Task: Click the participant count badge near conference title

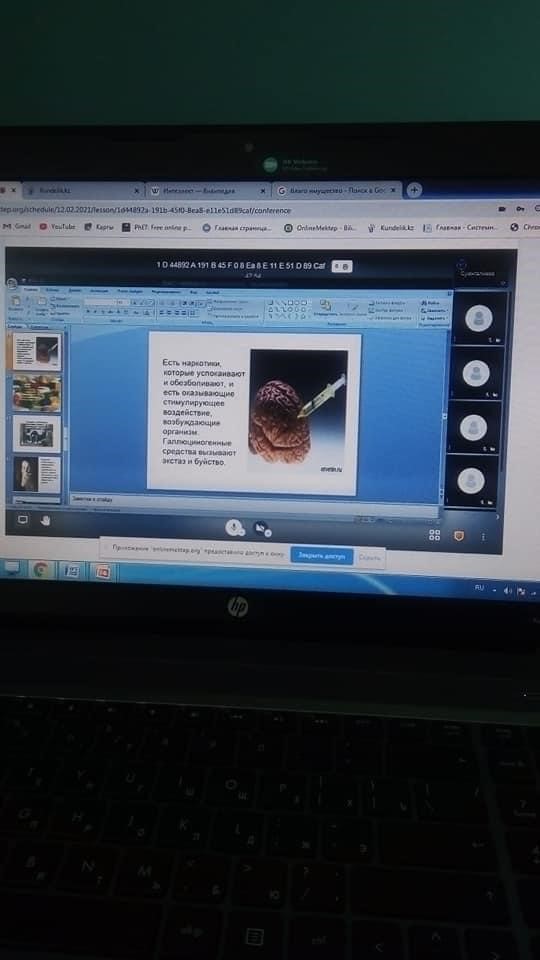Action: (x=342, y=266)
